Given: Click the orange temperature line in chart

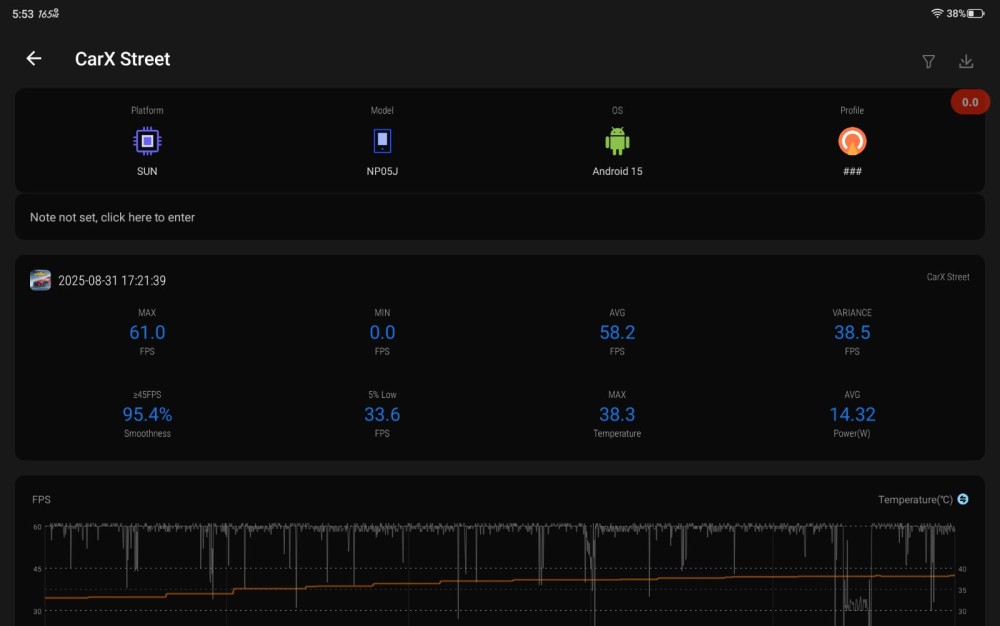Looking at the screenshot, I should click(x=500, y=581).
